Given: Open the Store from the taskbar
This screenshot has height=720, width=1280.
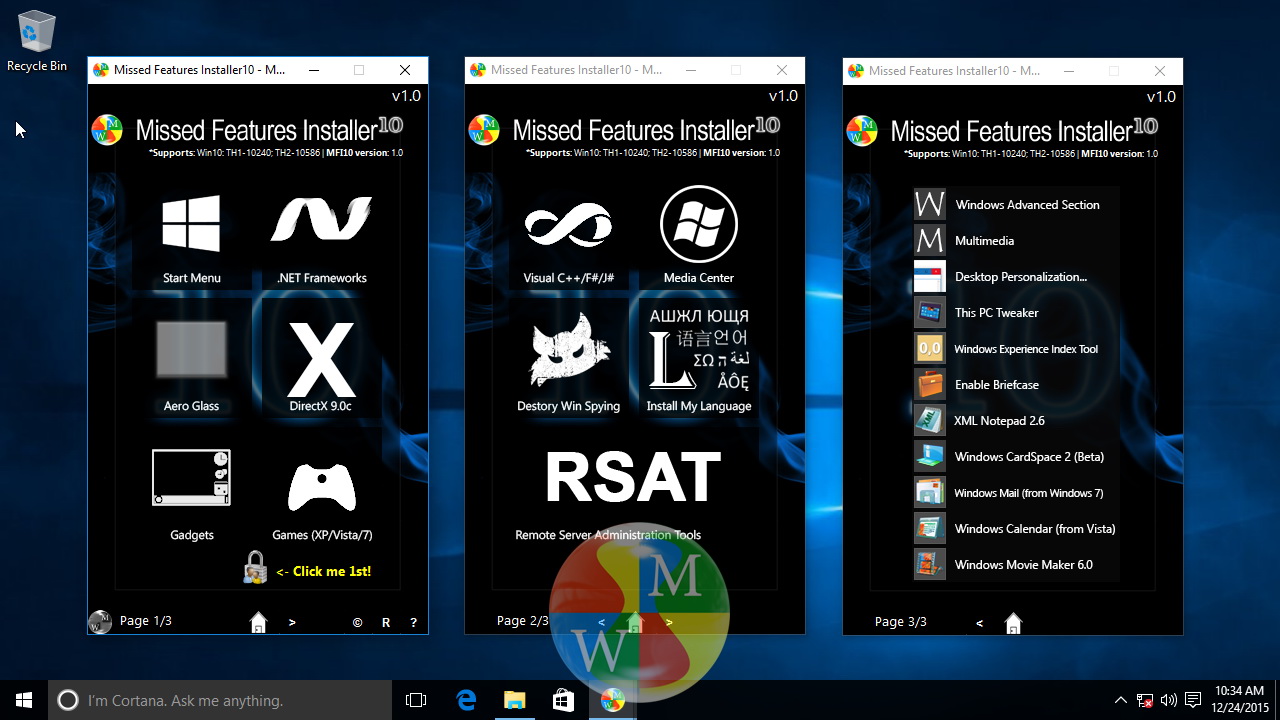Looking at the screenshot, I should click(x=562, y=700).
